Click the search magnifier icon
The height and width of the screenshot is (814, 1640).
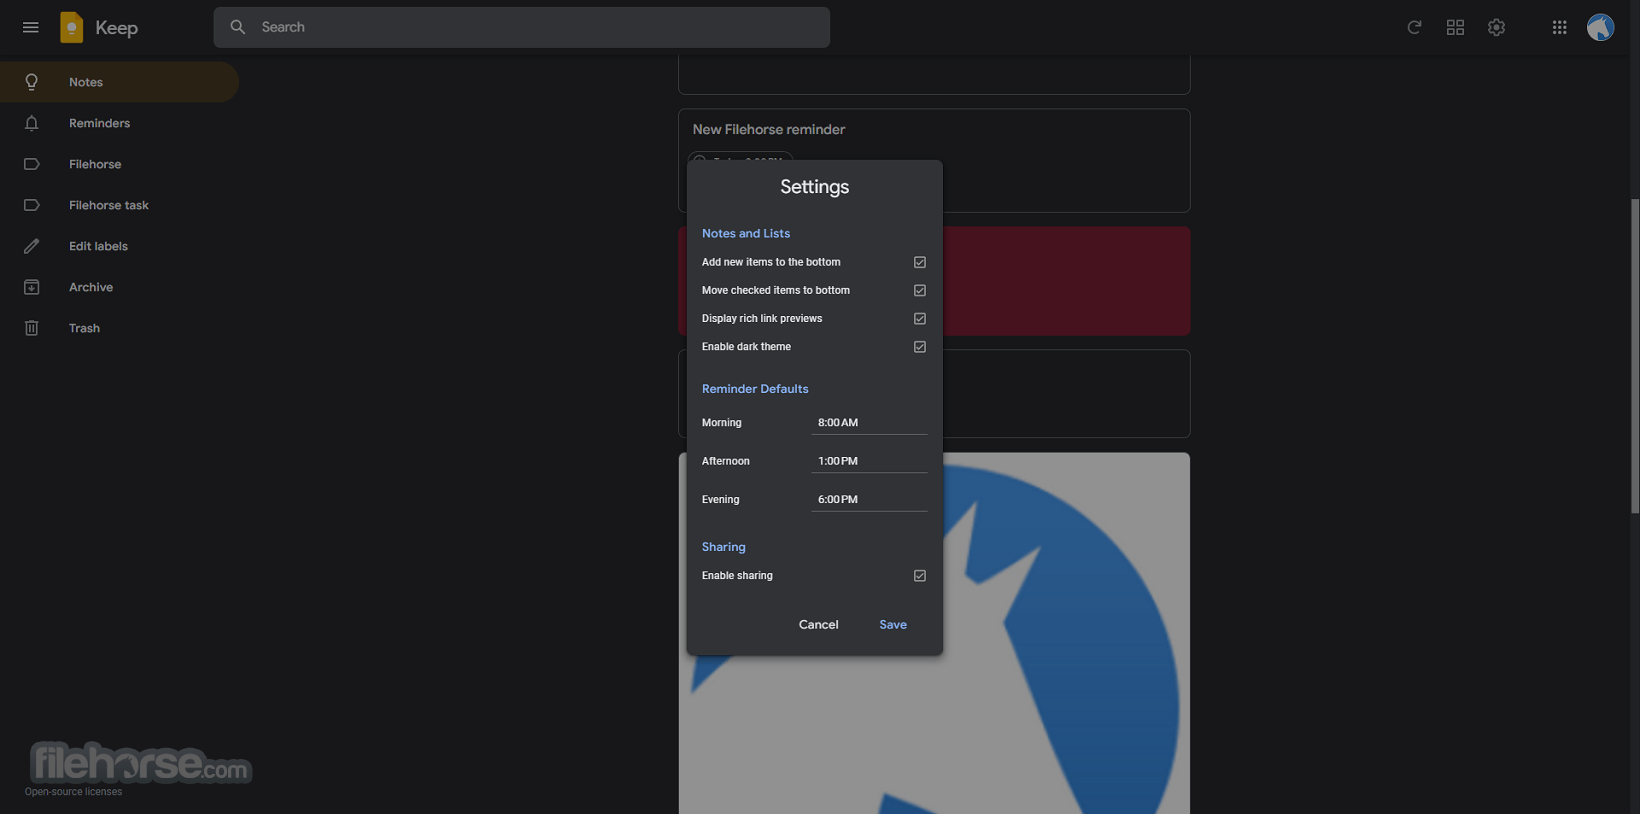238,27
